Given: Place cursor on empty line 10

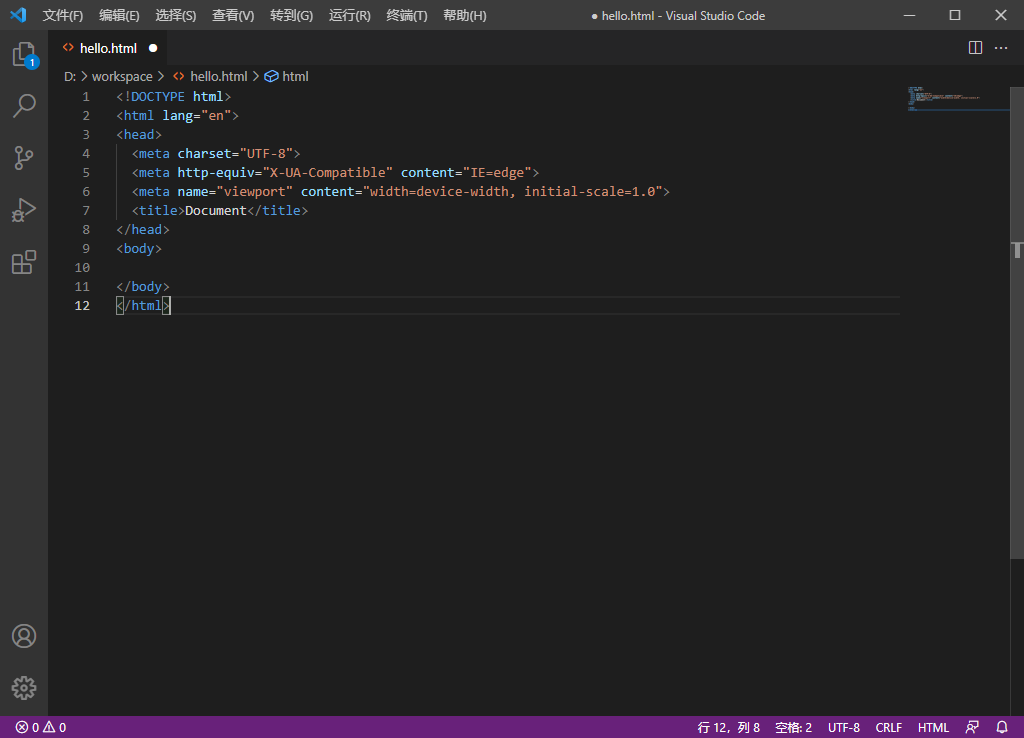Looking at the screenshot, I should [x=507, y=267].
